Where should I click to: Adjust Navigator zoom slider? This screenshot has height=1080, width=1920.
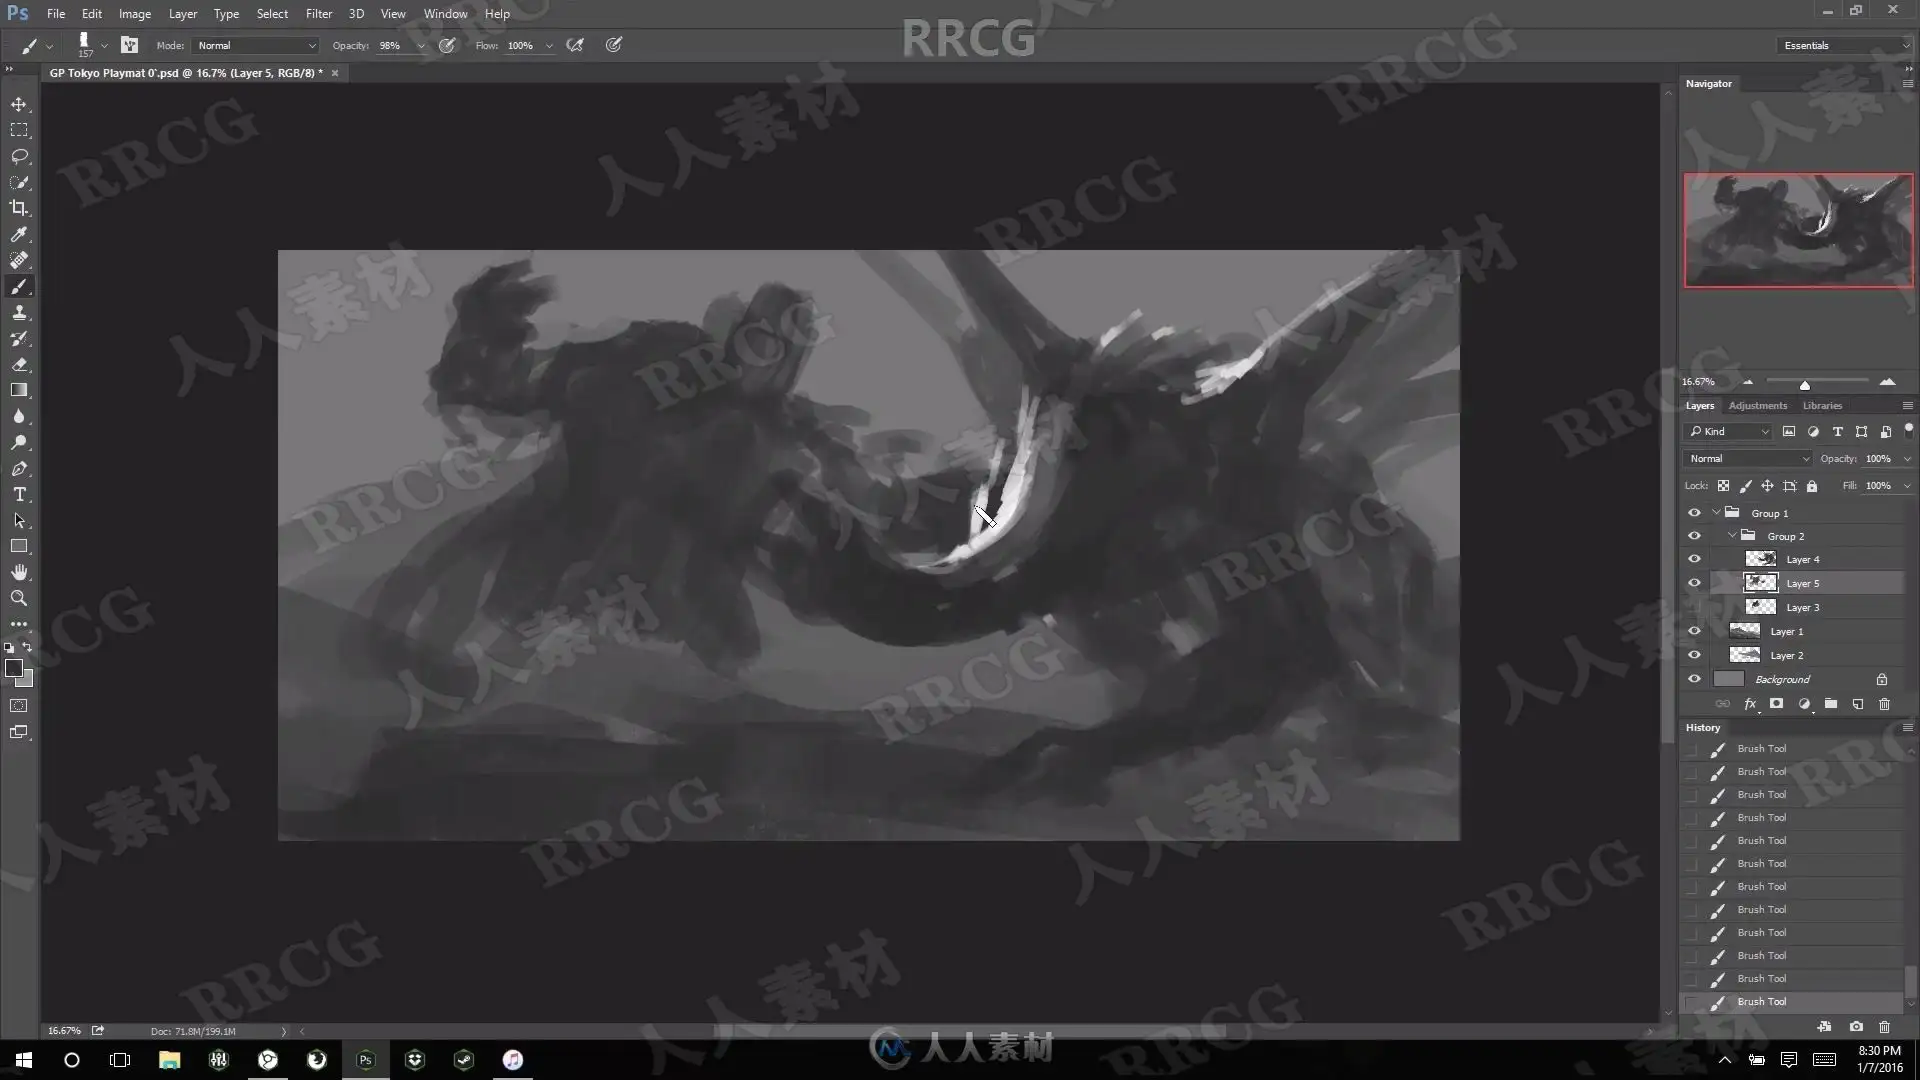pyautogui.click(x=1805, y=384)
